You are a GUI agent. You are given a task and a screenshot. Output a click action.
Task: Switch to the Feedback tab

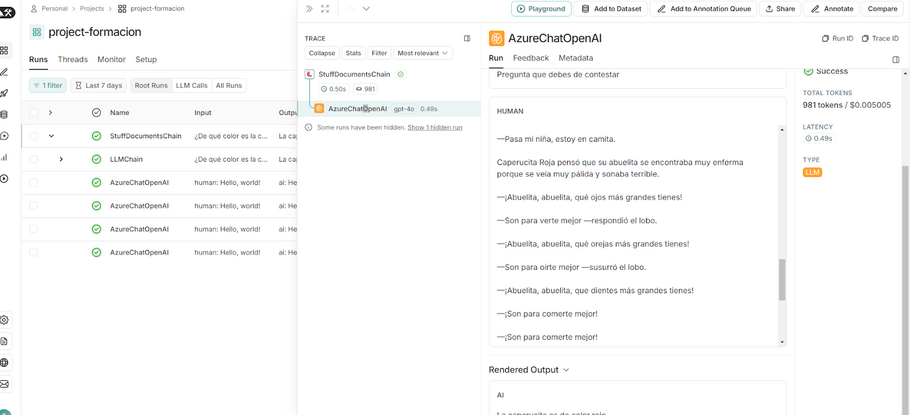tap(530, 58)
